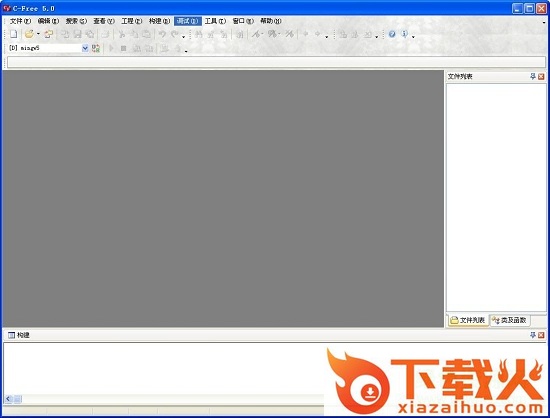Open the 编辑 (Edit) menu
The width and height of the screenshot is (550, 418).
click(x=48, y=21)
